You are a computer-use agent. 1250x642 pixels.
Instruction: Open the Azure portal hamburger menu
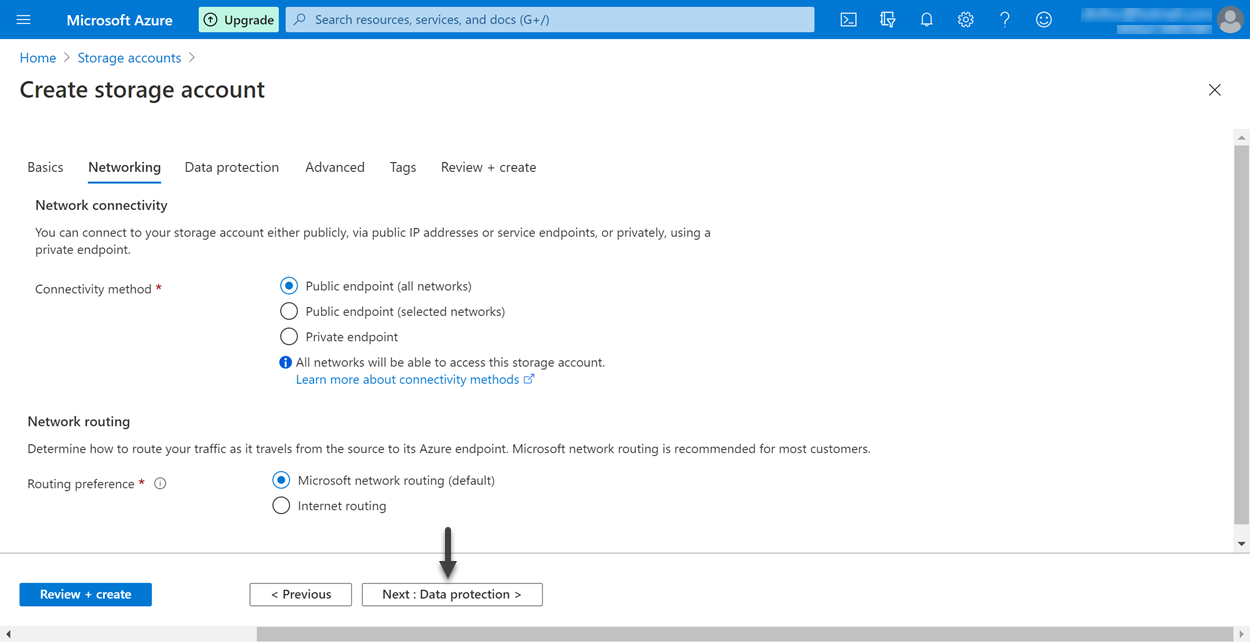pos(24,19)
